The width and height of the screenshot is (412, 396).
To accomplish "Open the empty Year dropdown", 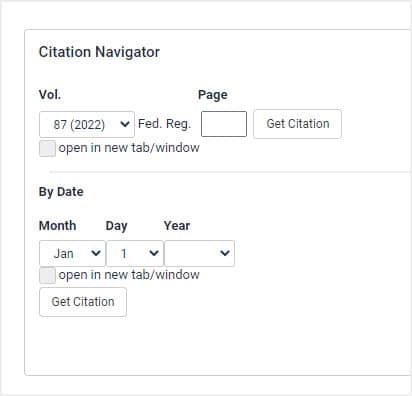I will click(x=199, y=253).
